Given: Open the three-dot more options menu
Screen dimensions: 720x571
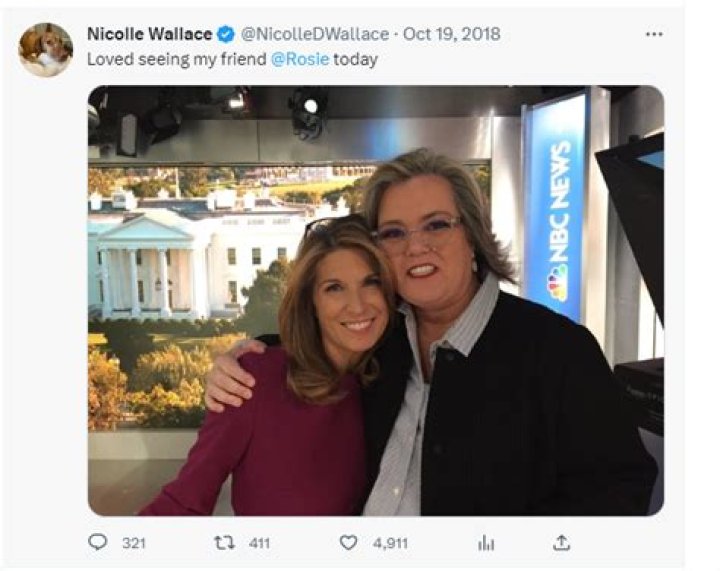Looking at the screenshot, I should click(x=654, y=34).
